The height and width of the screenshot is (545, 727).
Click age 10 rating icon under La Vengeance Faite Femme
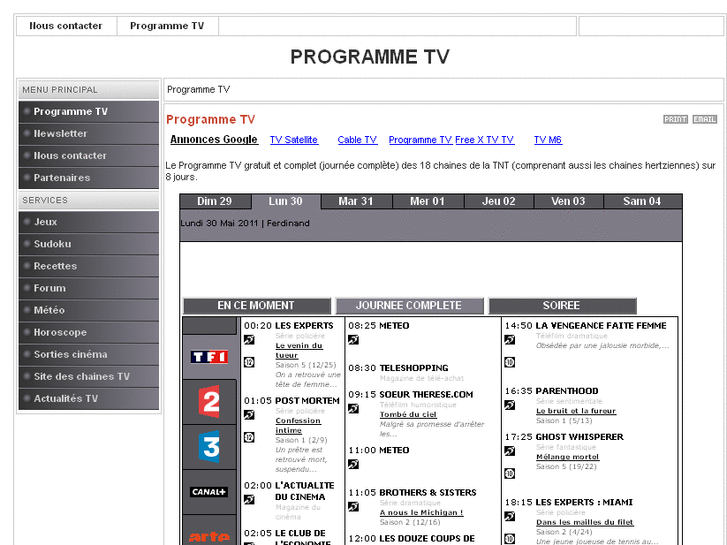click(x=510, y=362)
